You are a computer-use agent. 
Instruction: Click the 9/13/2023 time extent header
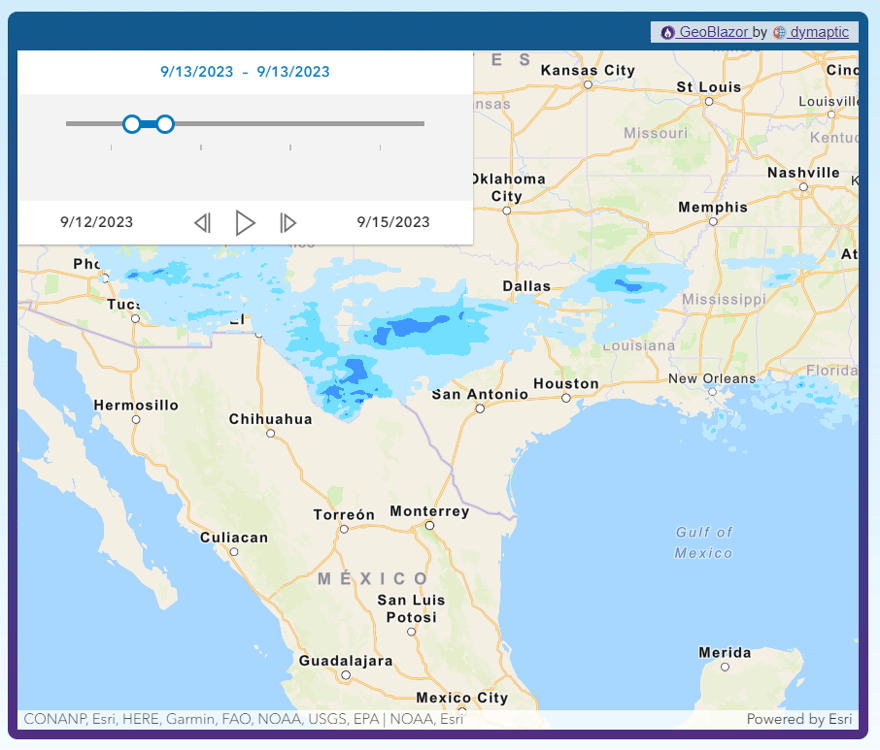245,72
